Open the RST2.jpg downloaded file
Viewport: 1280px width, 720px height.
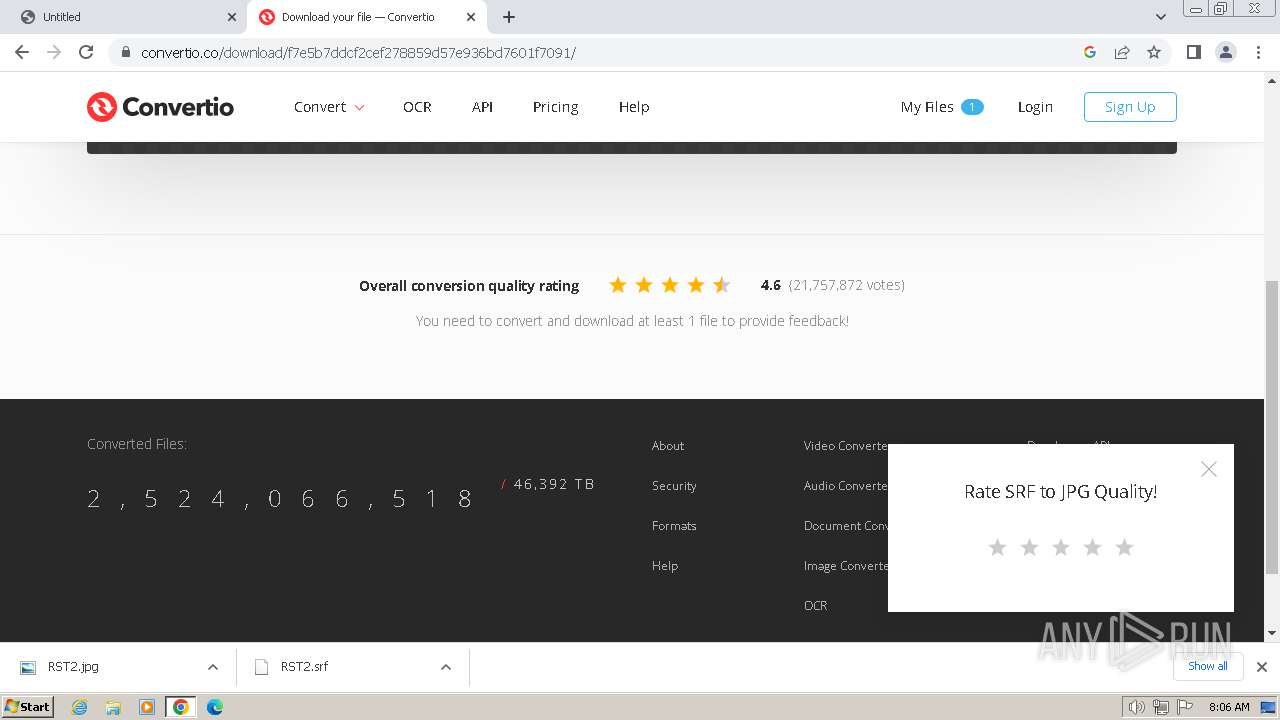coord(73,667)
